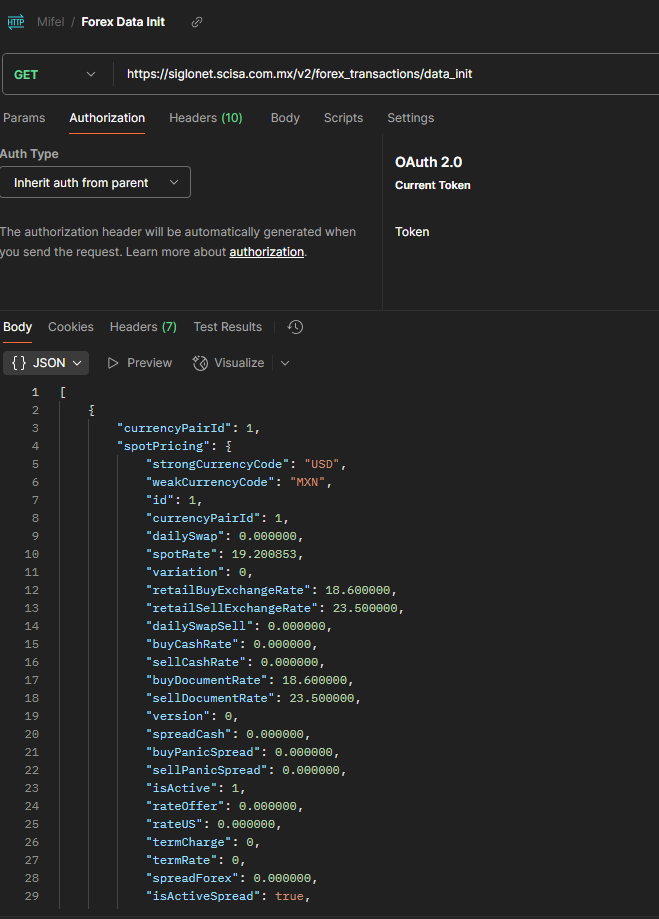Select the request Settings tab
659x919 pixels.
410,118
